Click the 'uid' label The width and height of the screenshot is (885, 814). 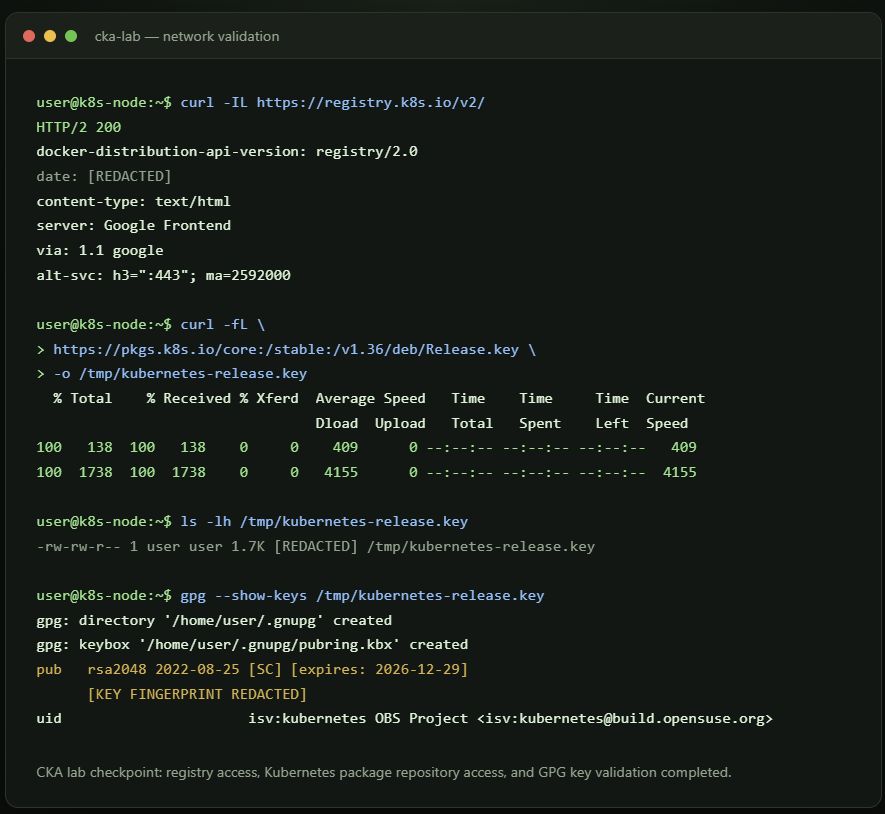point(49,719)
